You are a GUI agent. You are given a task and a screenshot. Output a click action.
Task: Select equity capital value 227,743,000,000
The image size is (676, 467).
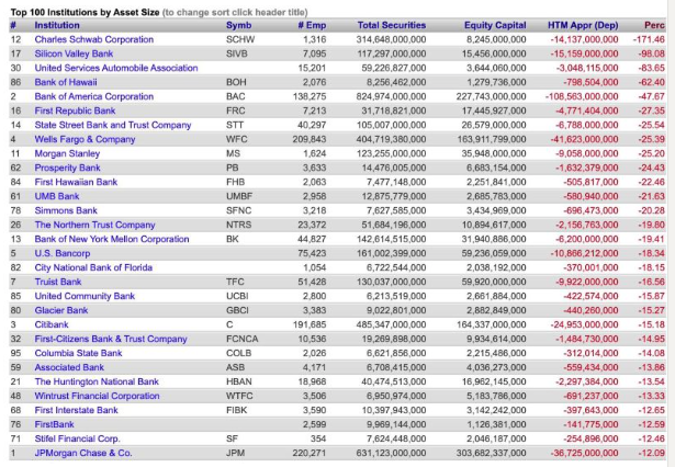(491, 97)
